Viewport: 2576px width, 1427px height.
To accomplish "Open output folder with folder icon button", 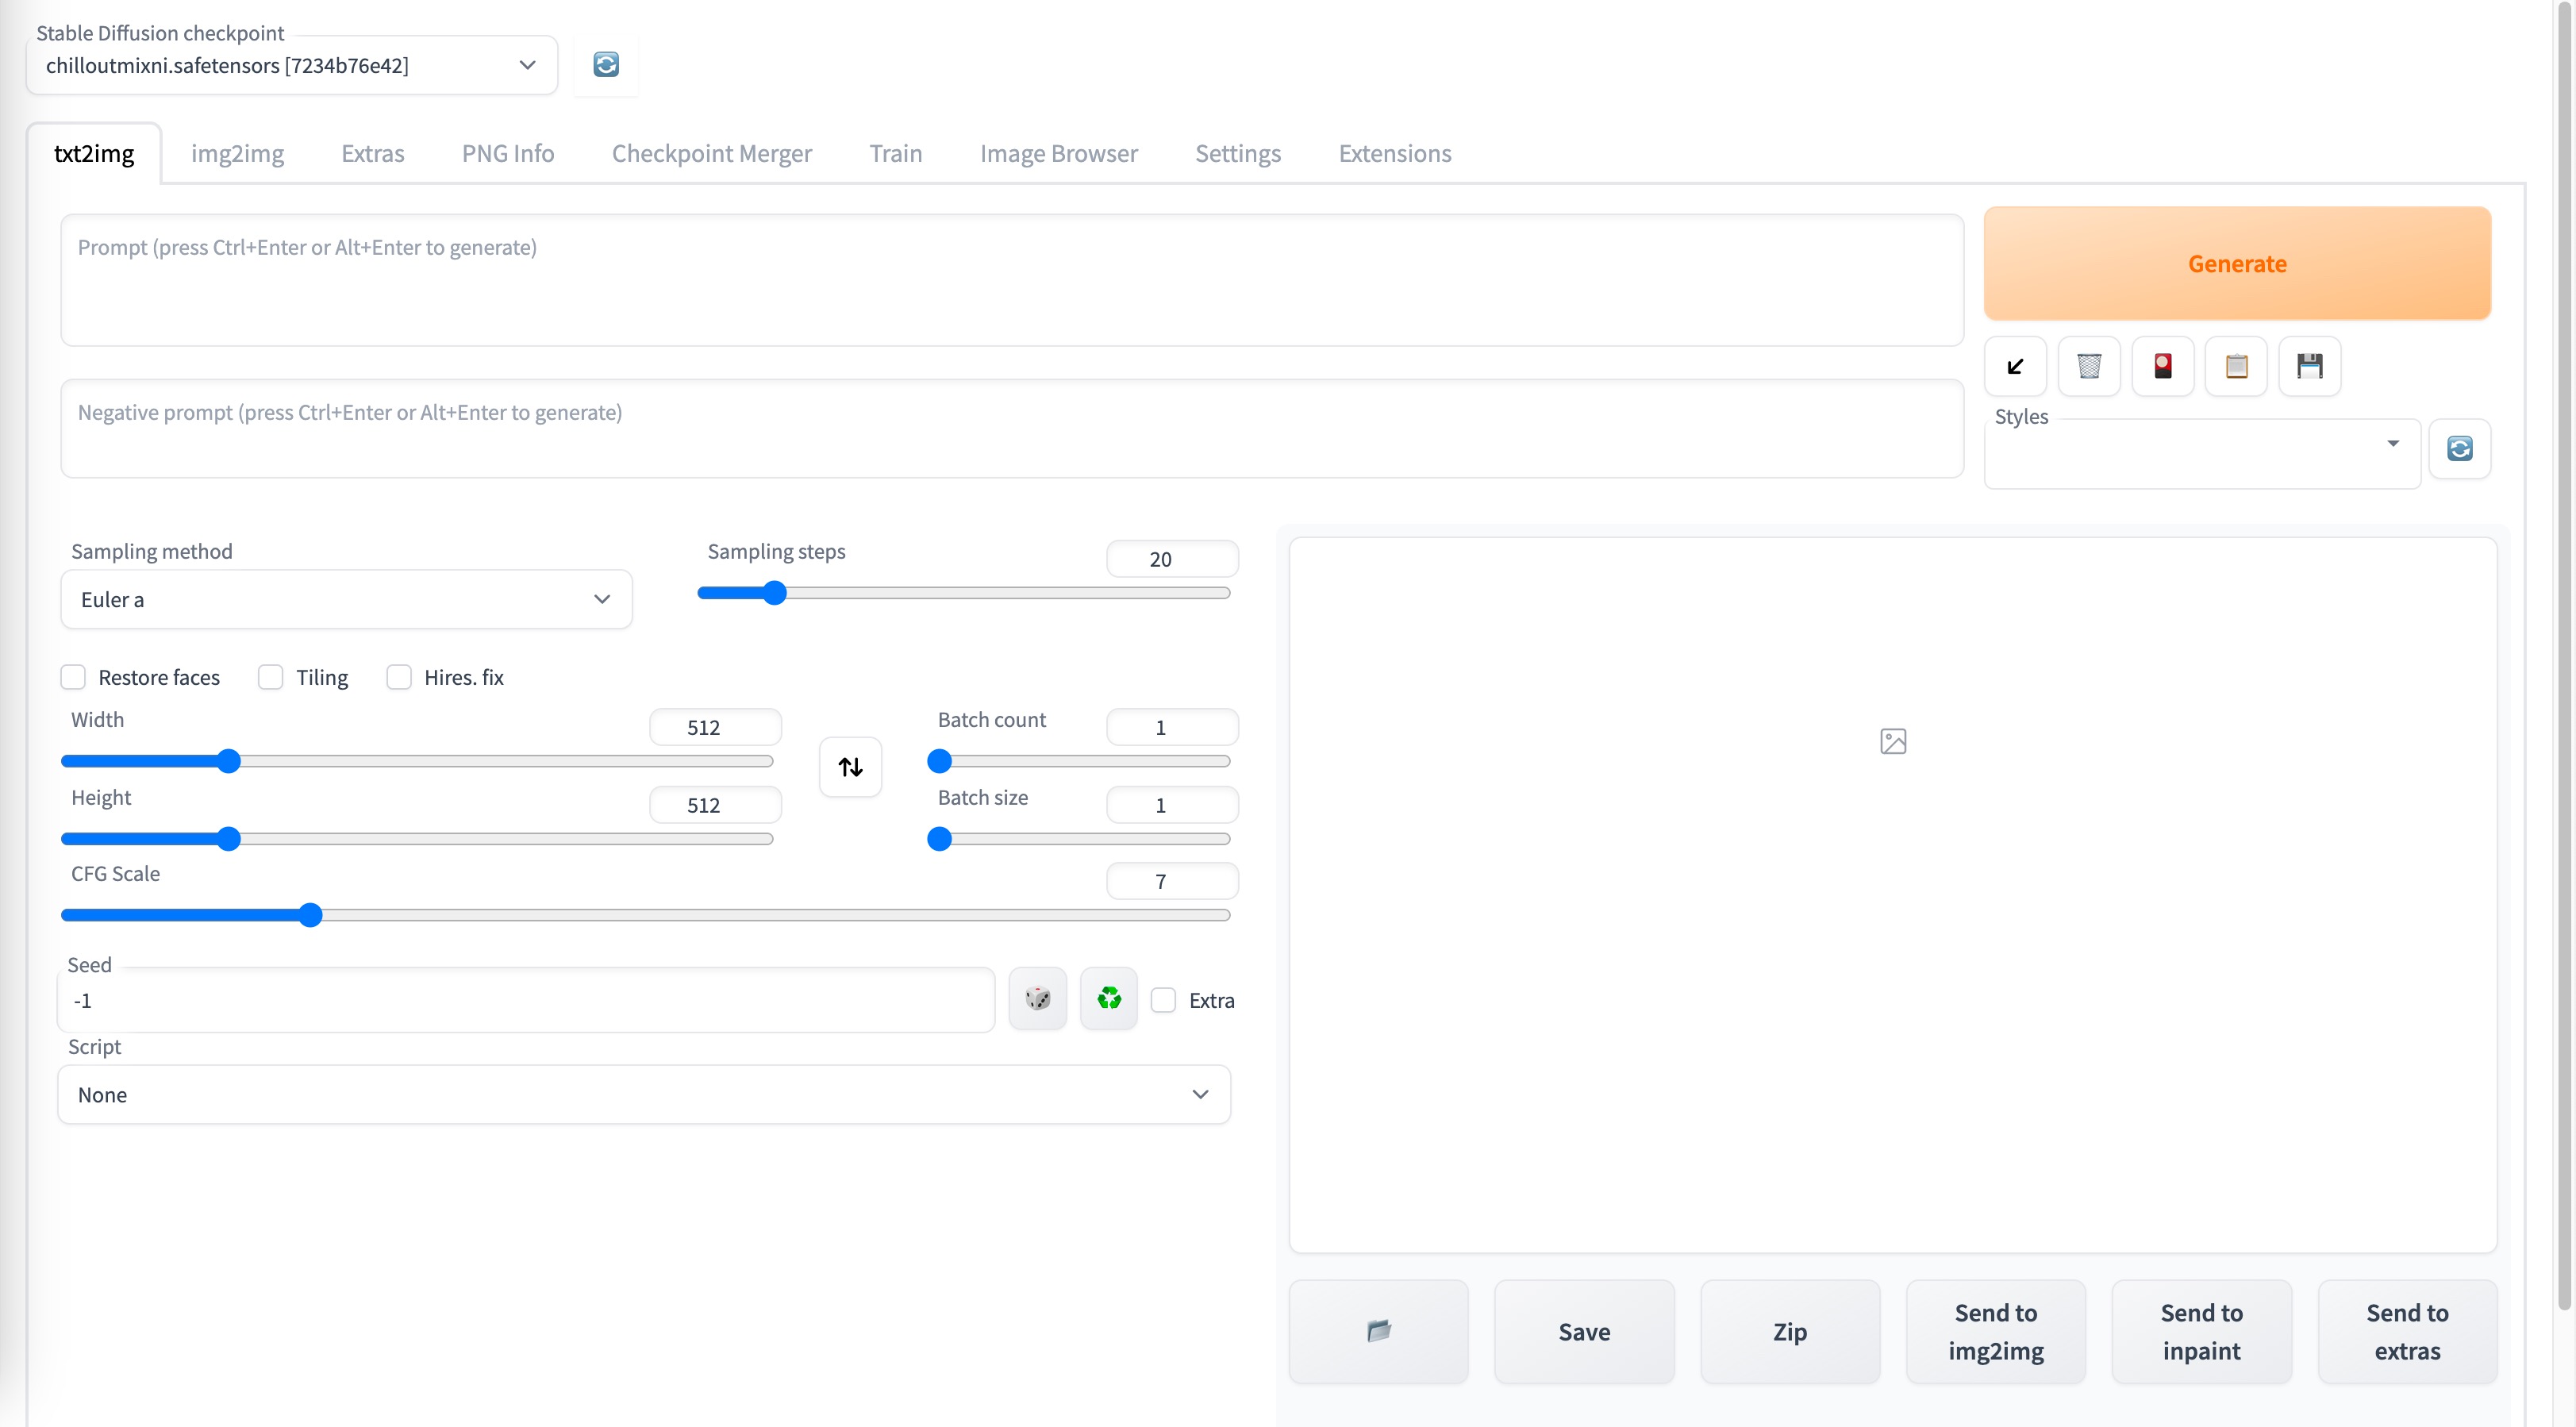I will point(1378,1331).
